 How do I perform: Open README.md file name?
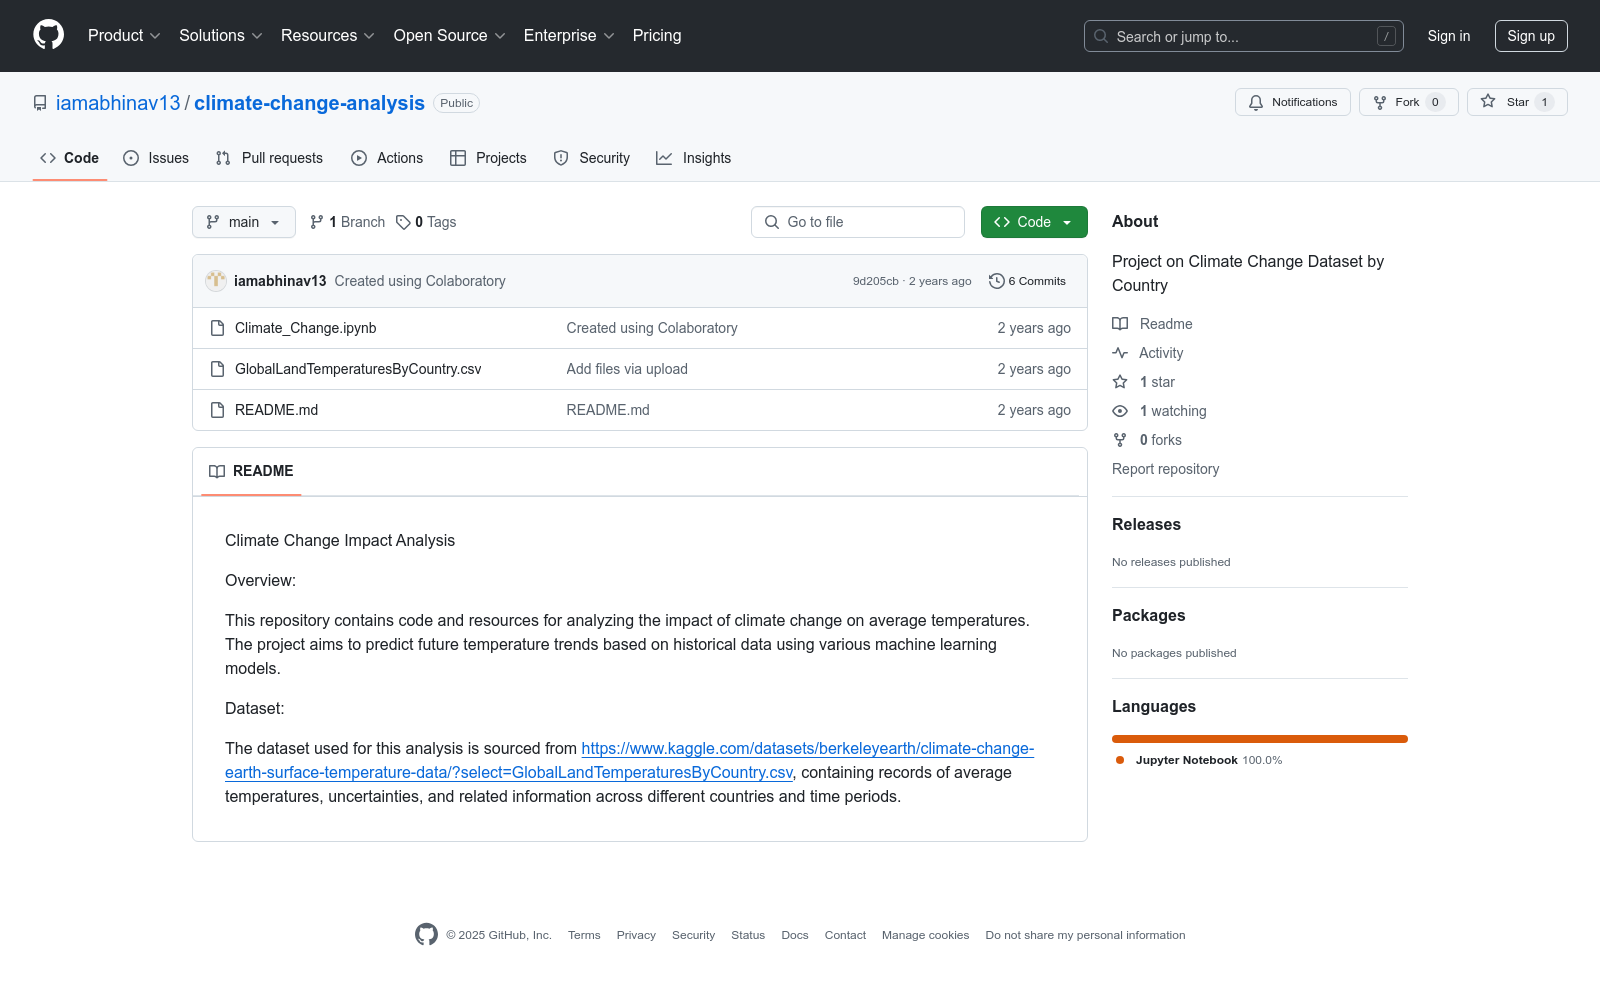coord(276,410)
